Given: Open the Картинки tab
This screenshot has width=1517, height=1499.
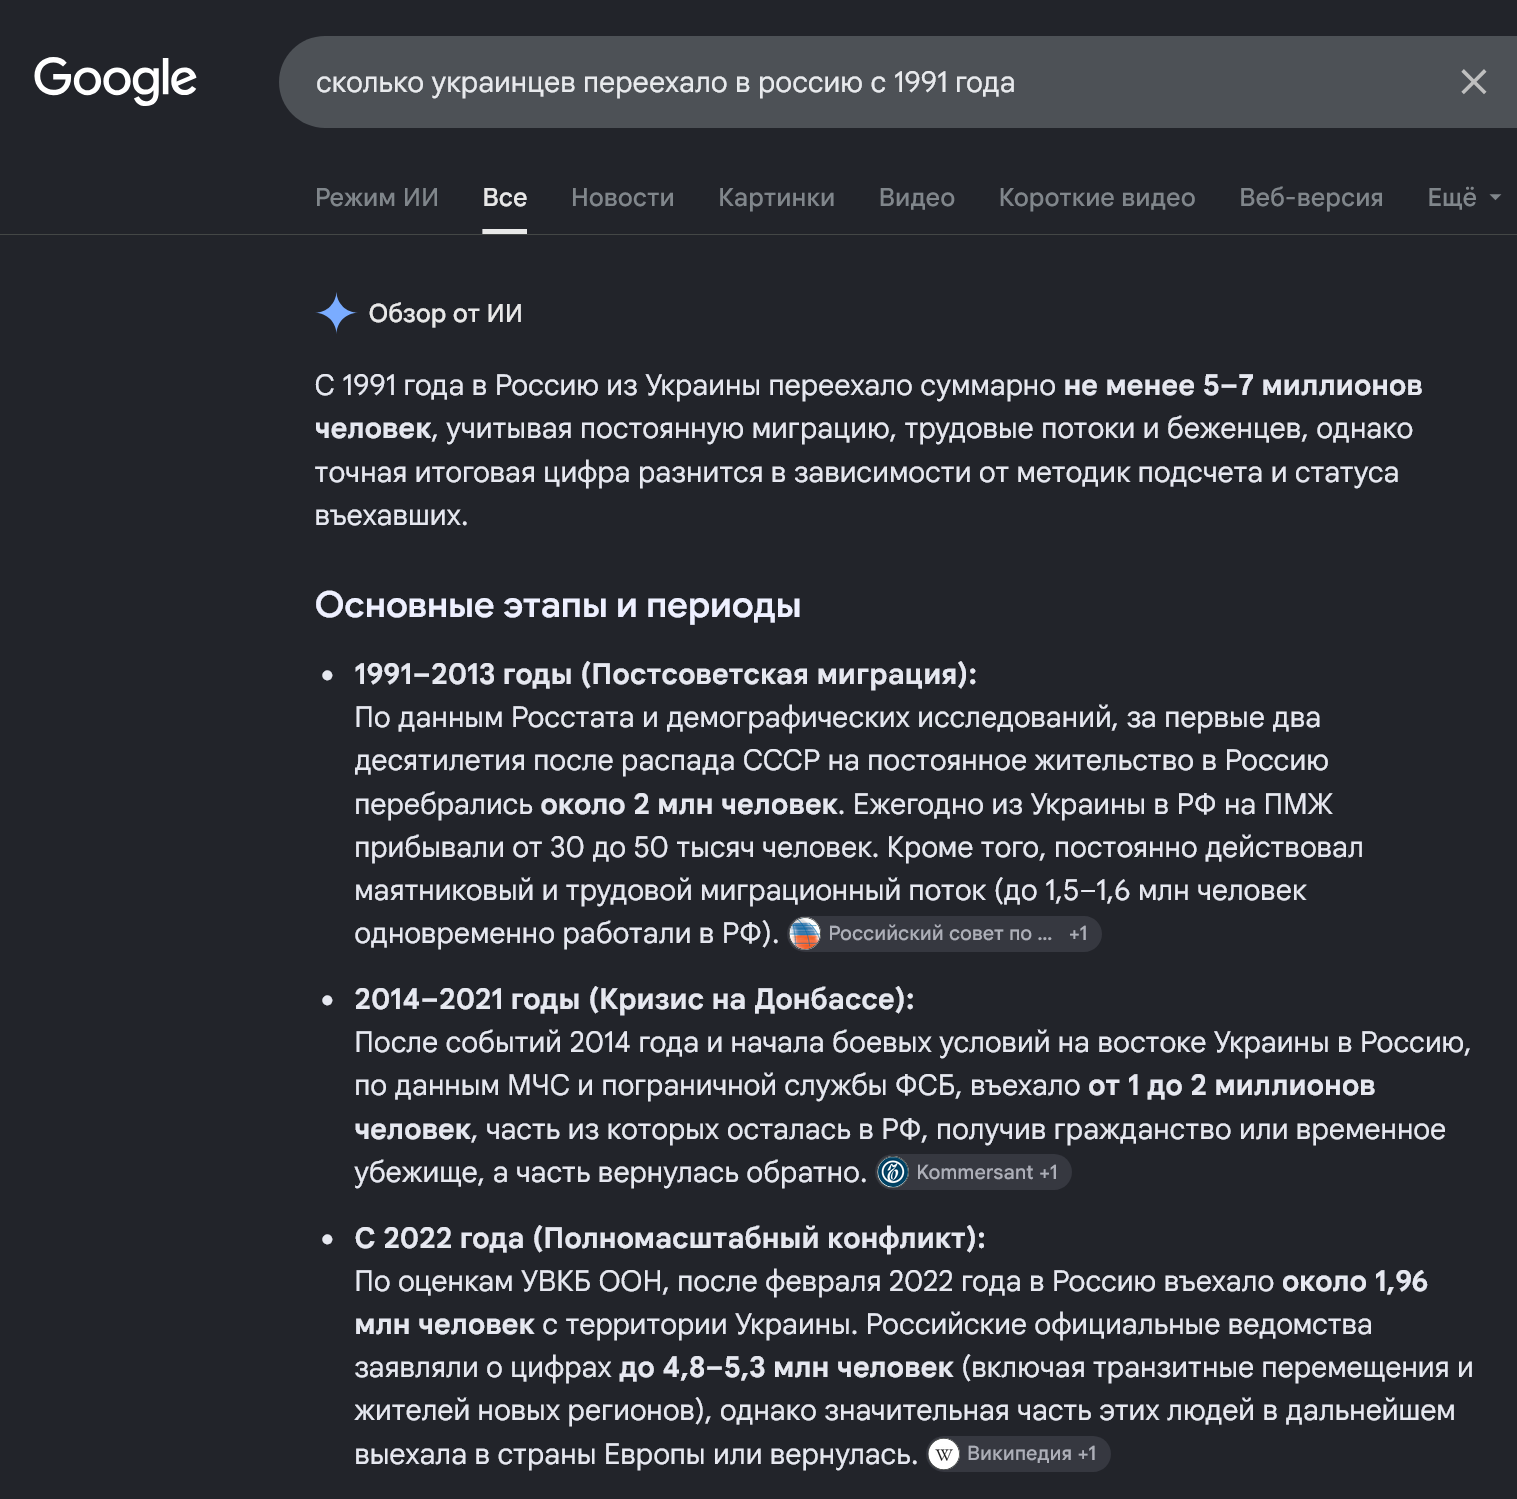Looking at the screenshot, I should coord(776,197).
